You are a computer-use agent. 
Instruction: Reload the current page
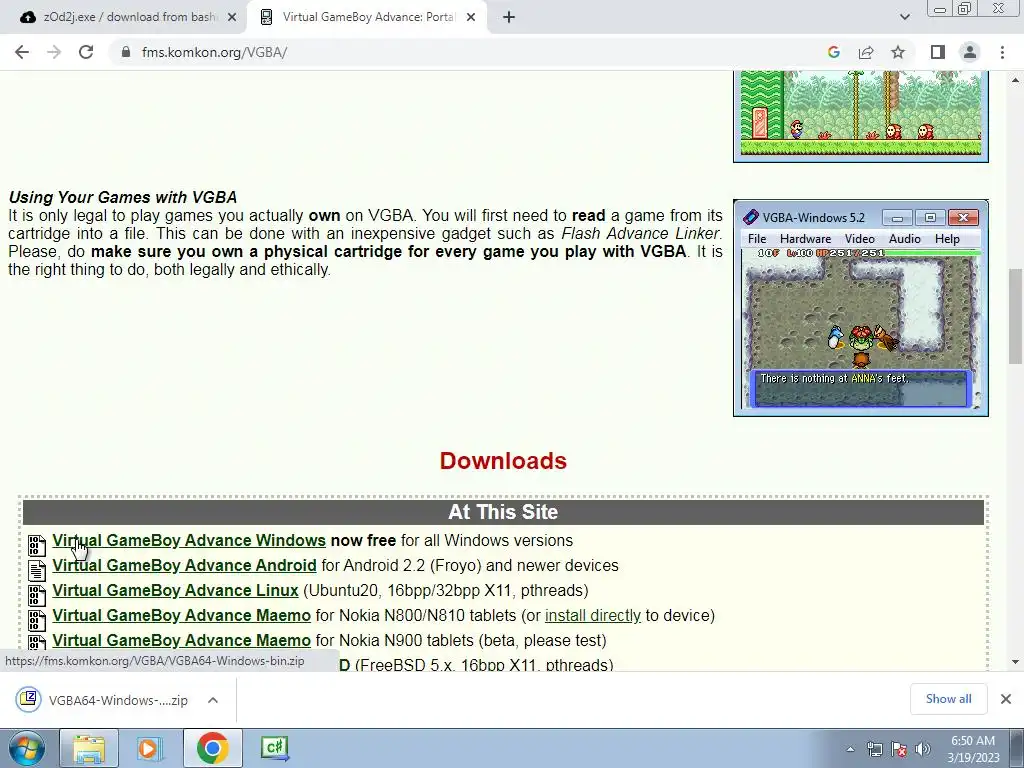(x=86, y=52)
